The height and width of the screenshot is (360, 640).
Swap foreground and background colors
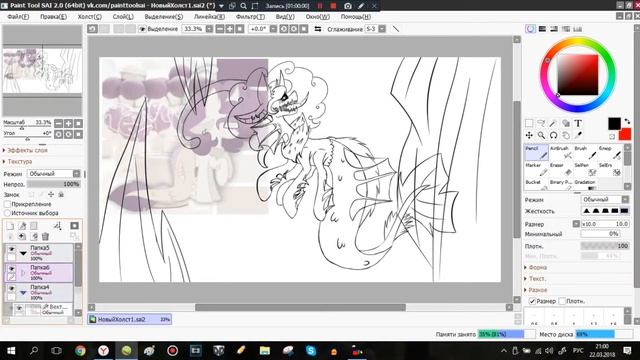pos(627,121)
